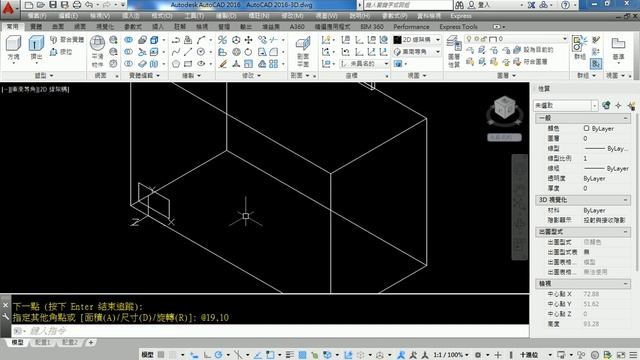Toggle lineweight display in status bar
Viewport: 640px width, 360px height.
pyautogui.click(x=290, y=355)
